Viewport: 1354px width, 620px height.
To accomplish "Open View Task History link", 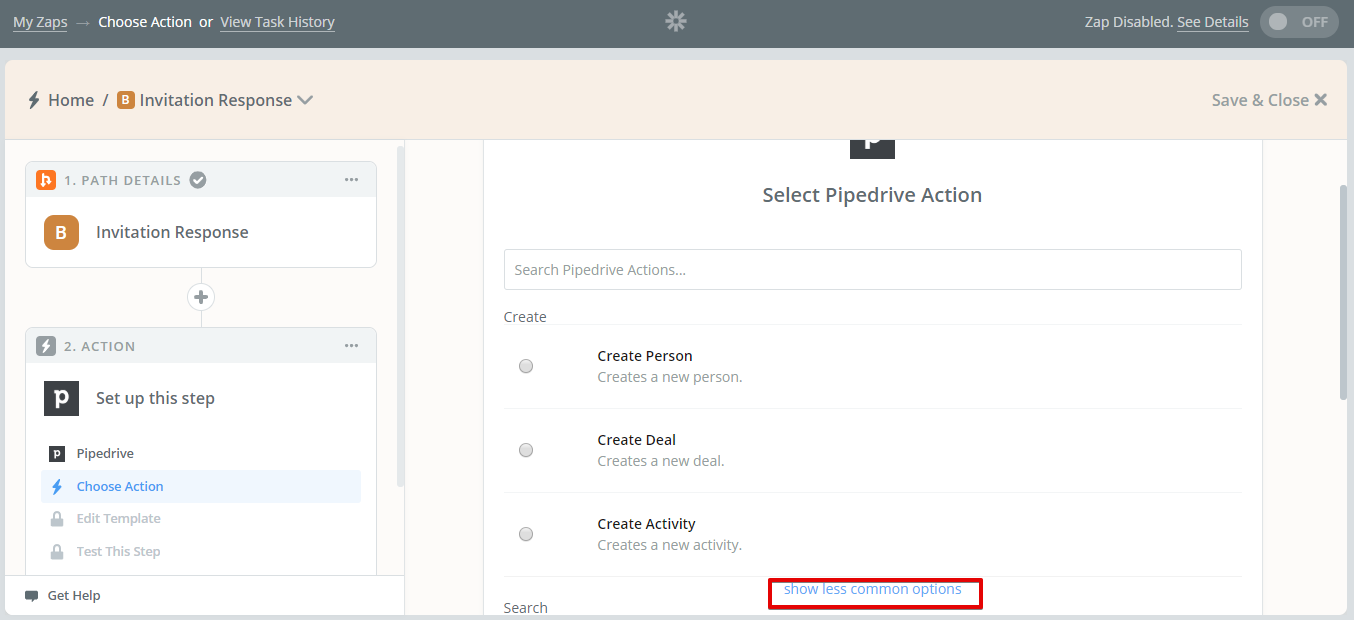I will [277, 21].
